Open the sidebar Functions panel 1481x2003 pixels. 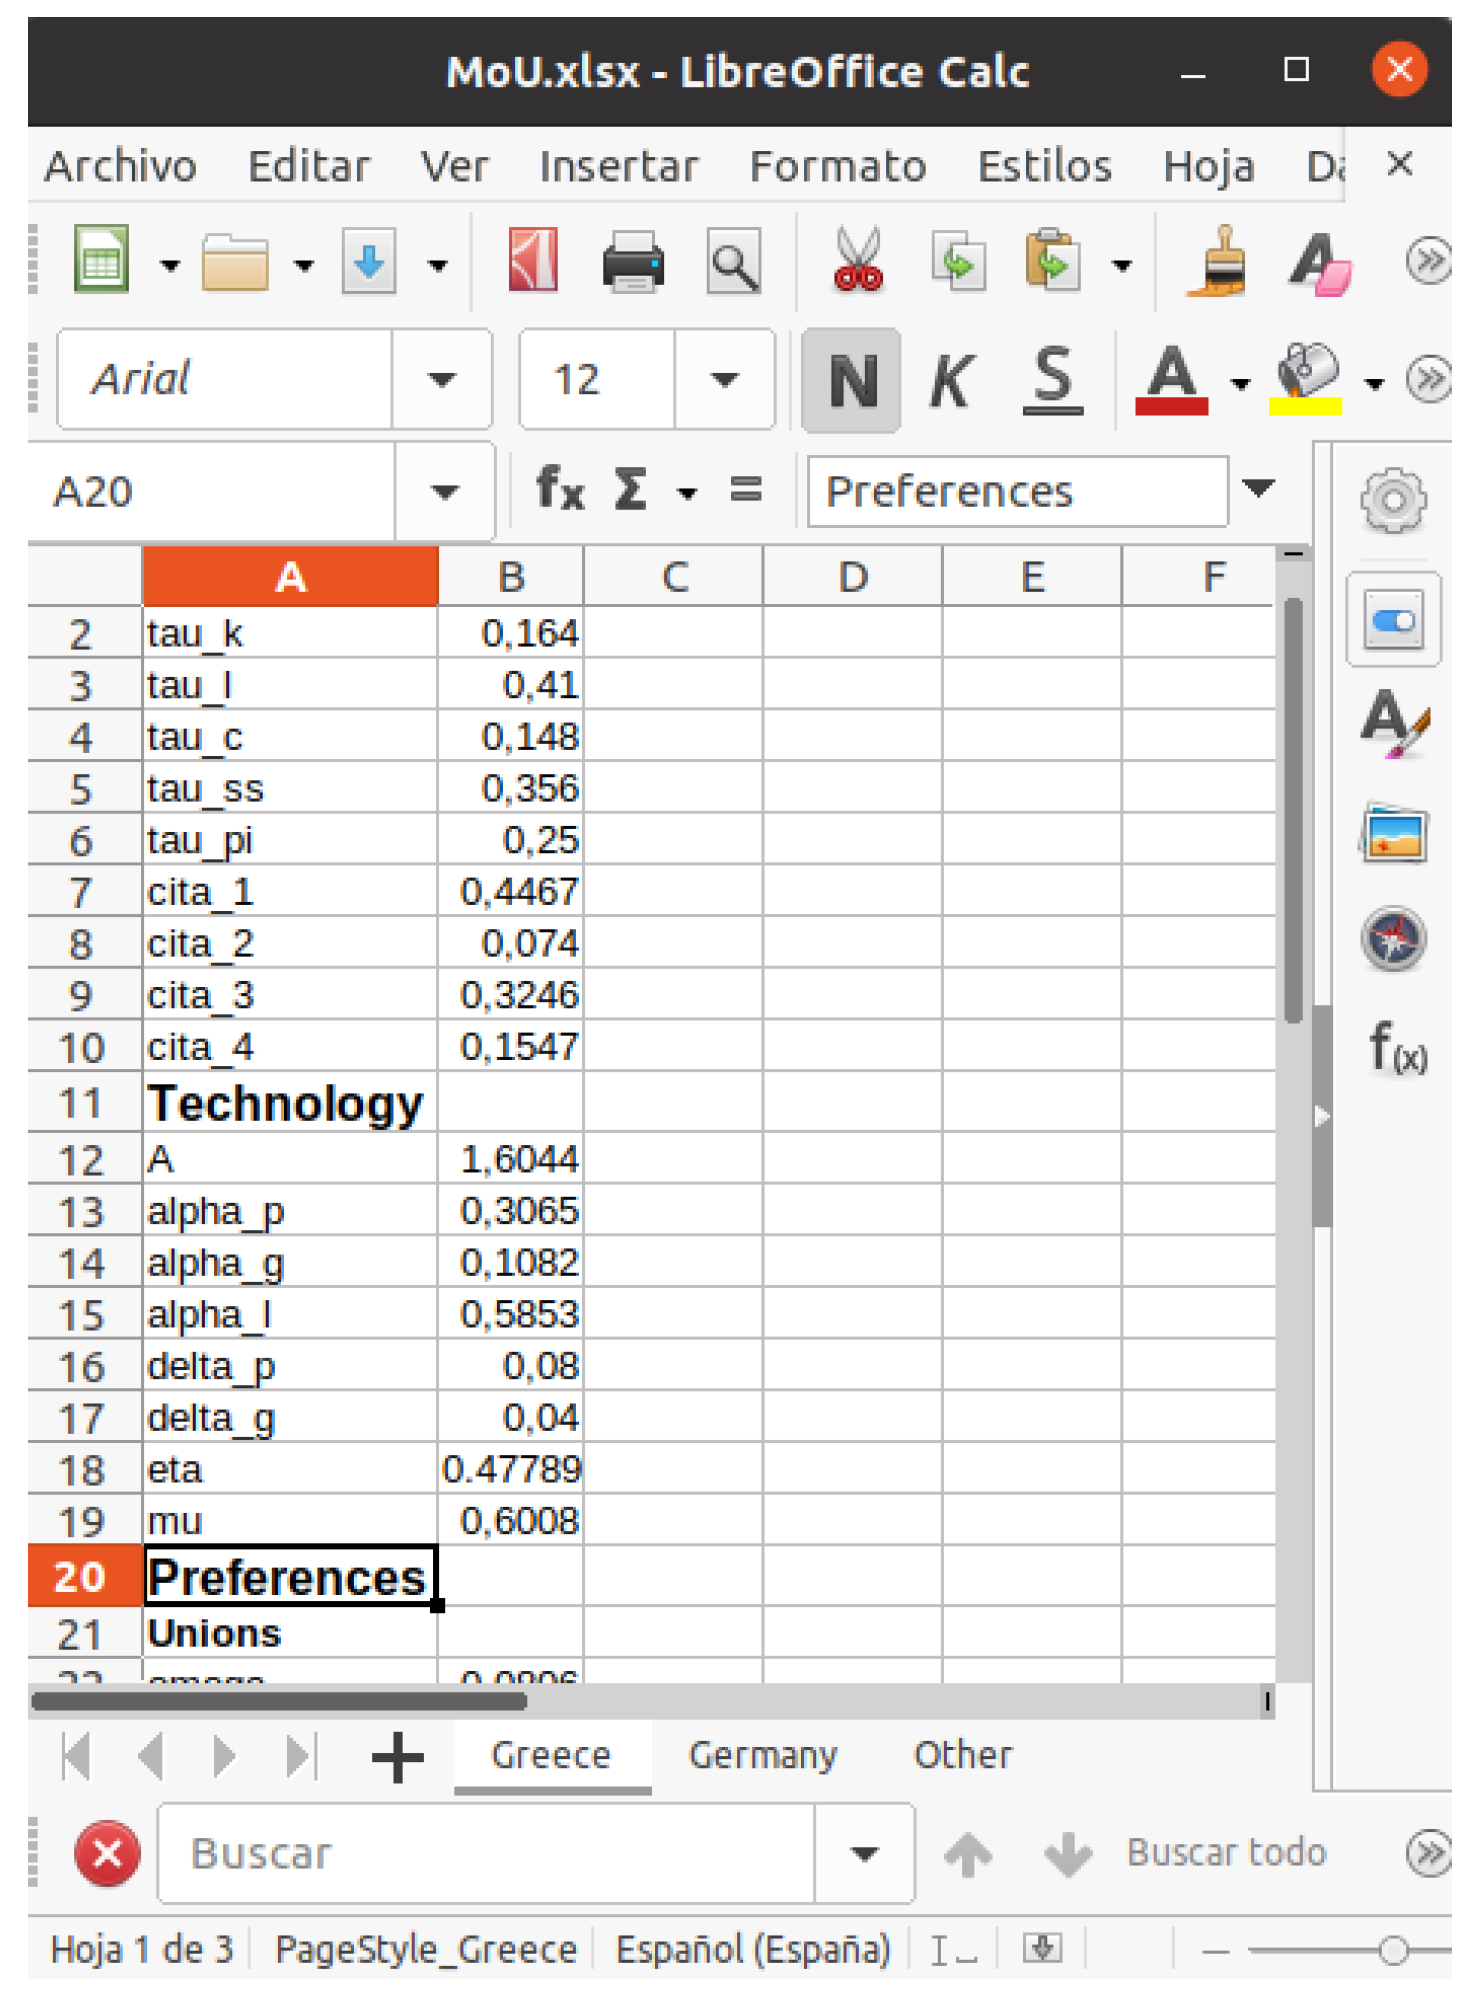(1396, 1048)
